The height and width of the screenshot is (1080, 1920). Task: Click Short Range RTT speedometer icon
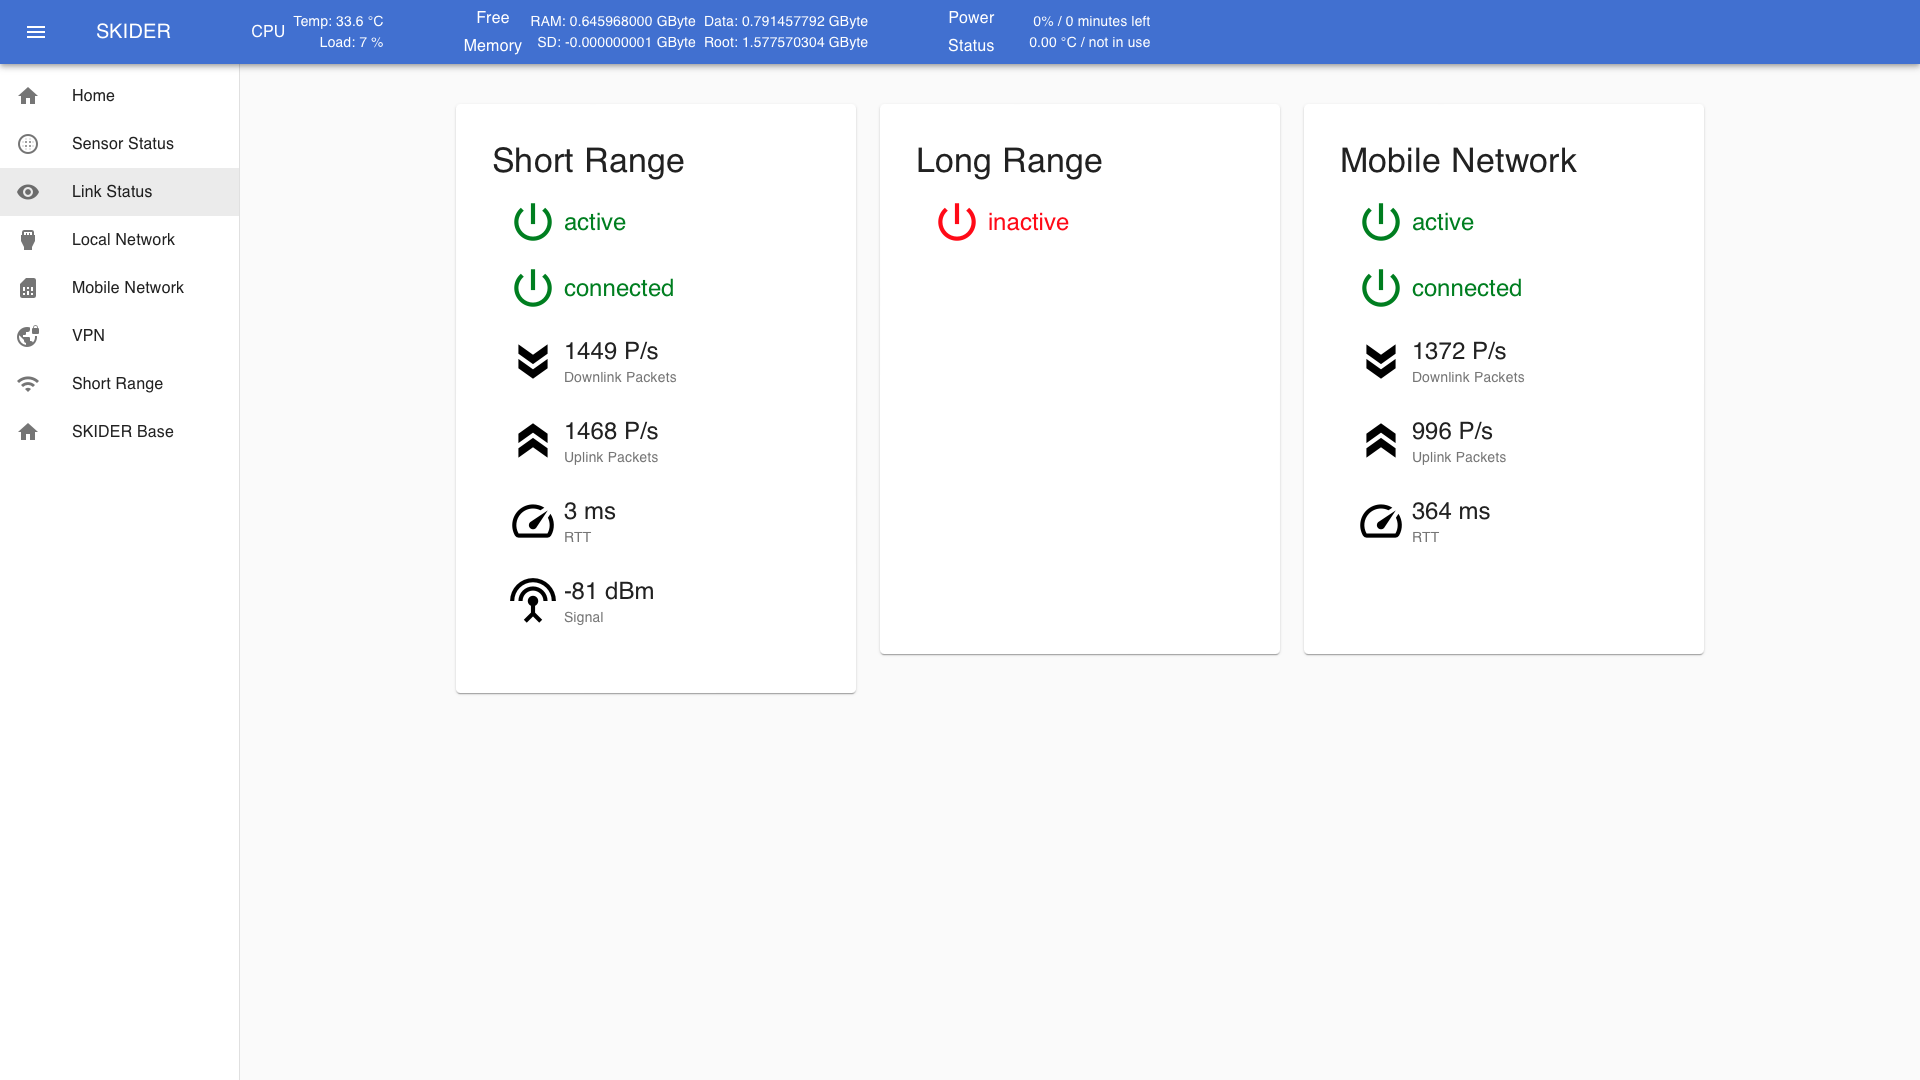pyautogui.click(x=533, y=521)
